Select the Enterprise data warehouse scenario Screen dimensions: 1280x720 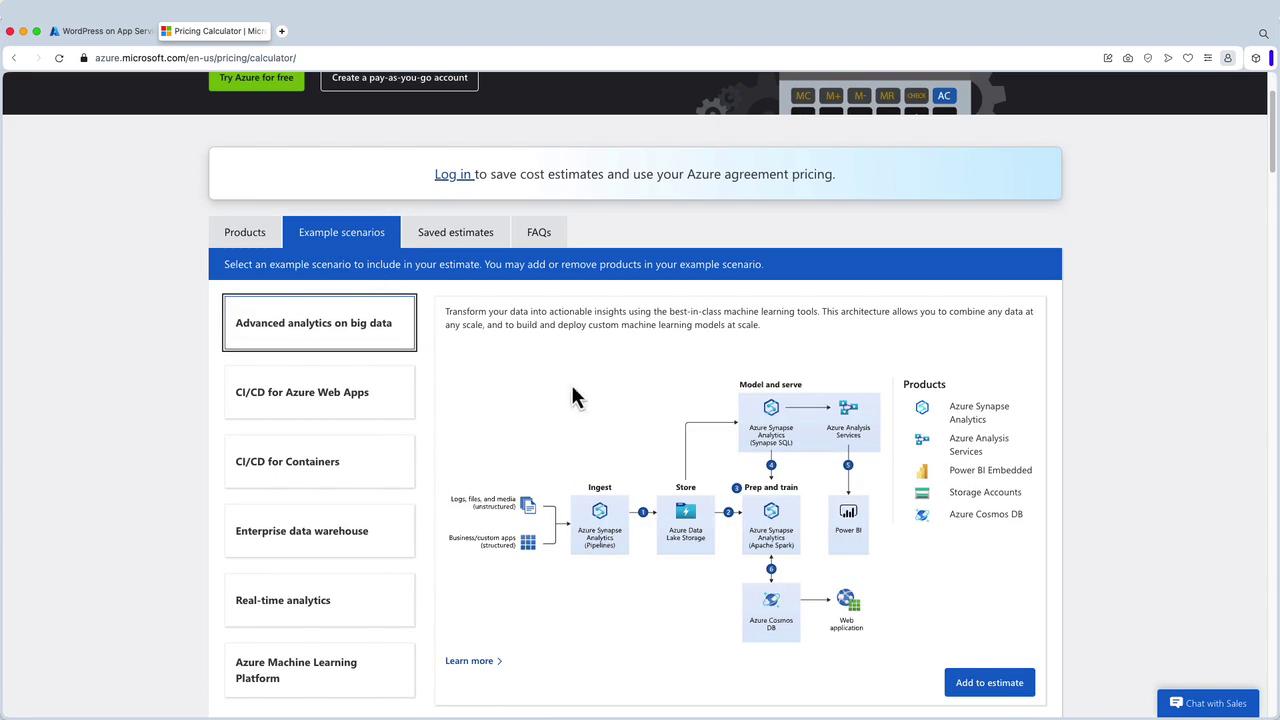tap(320, 531)
